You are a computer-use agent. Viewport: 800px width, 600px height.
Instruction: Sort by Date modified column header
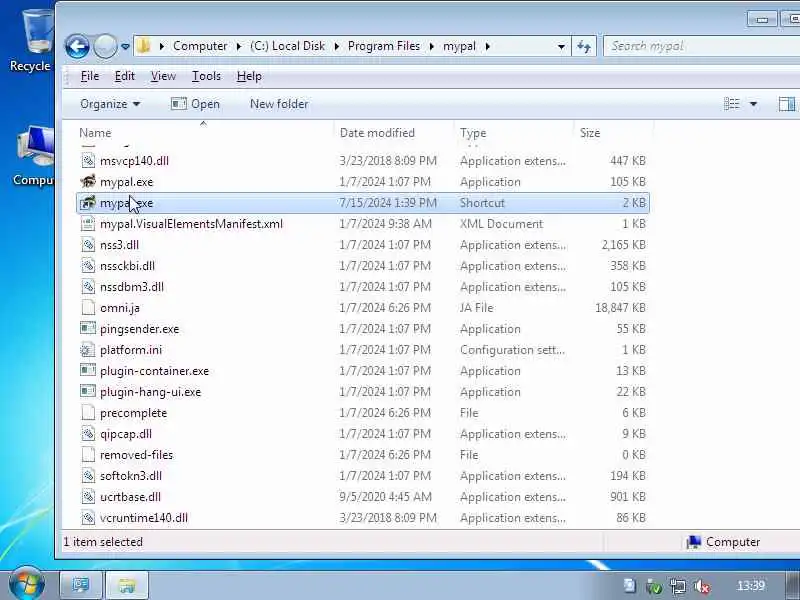377,133
